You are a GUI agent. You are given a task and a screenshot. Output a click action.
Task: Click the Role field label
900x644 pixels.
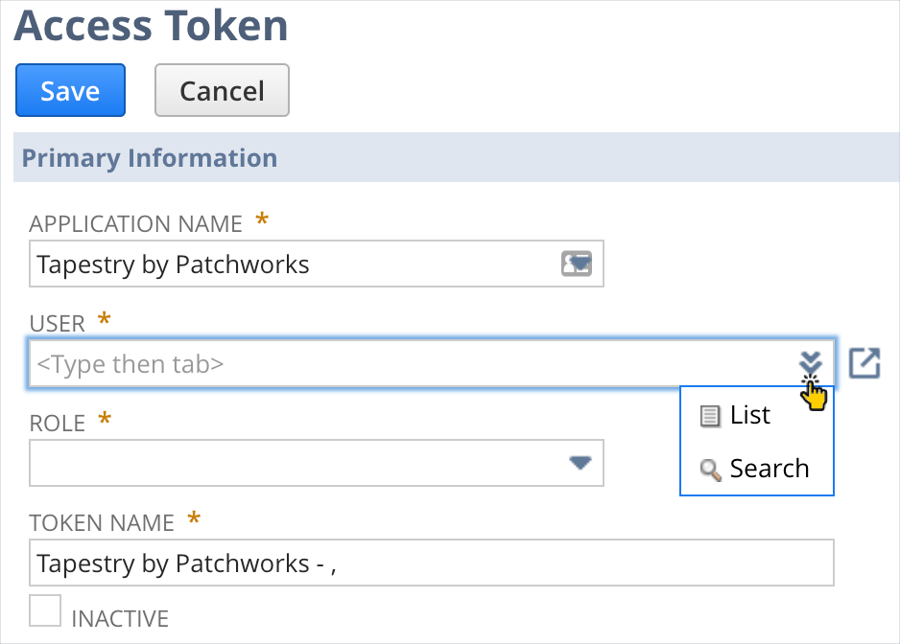(57, 424)
